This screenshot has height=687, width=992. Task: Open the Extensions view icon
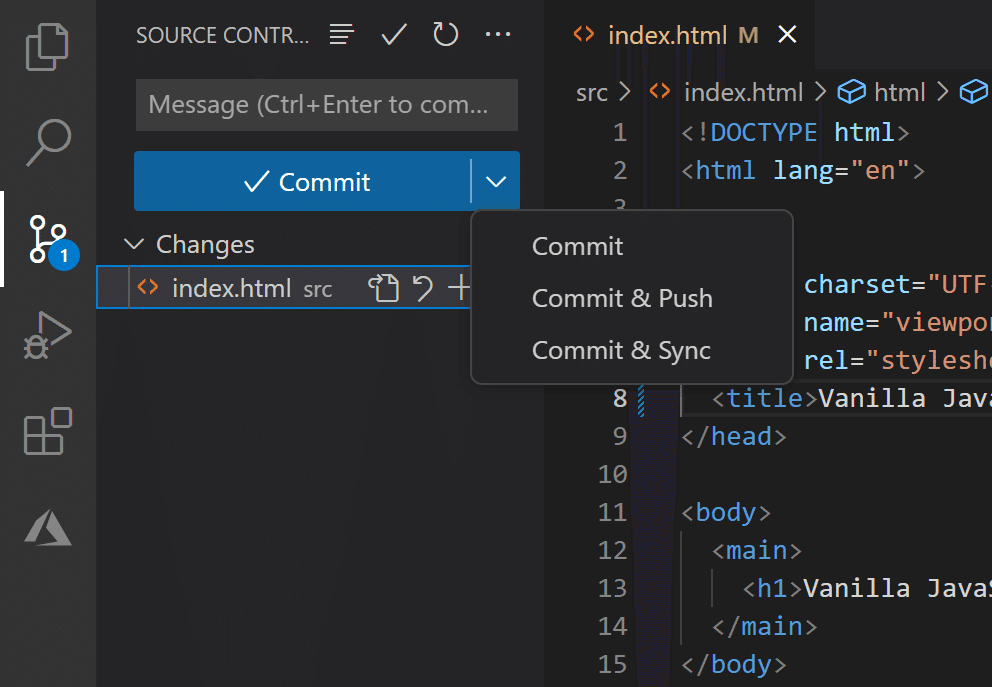48,432
